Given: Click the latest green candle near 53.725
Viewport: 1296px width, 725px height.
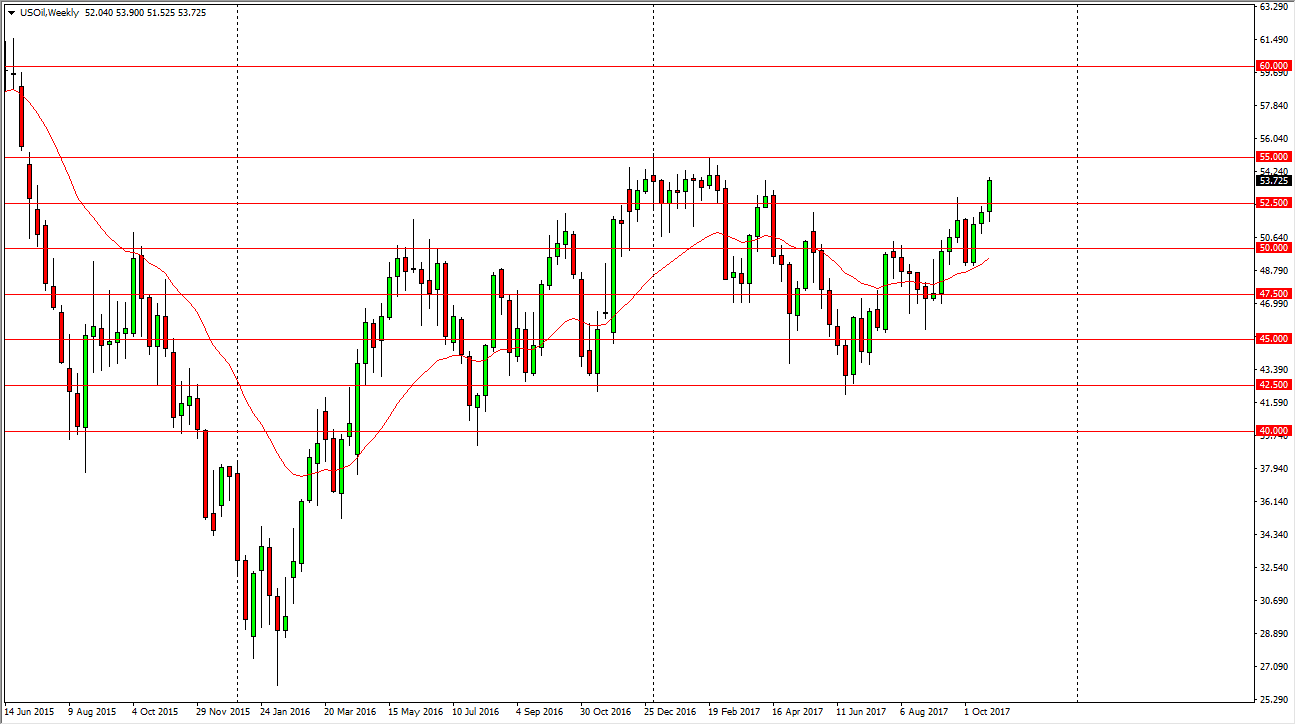Looking at the screenshot, I should click(x=990, y=196).
